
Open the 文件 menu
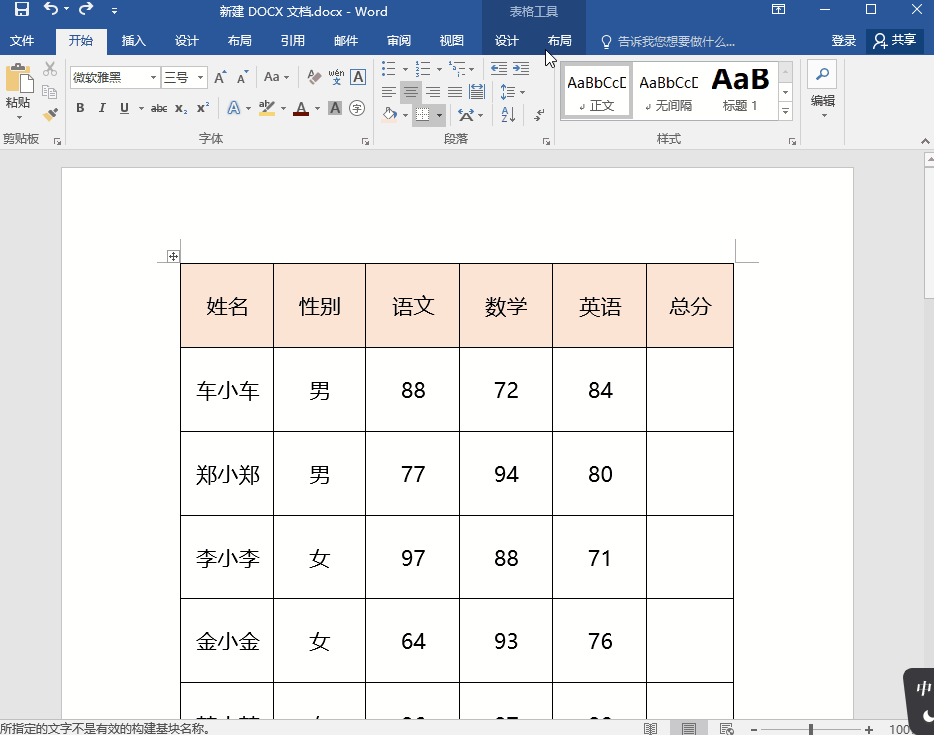[22, 43]
